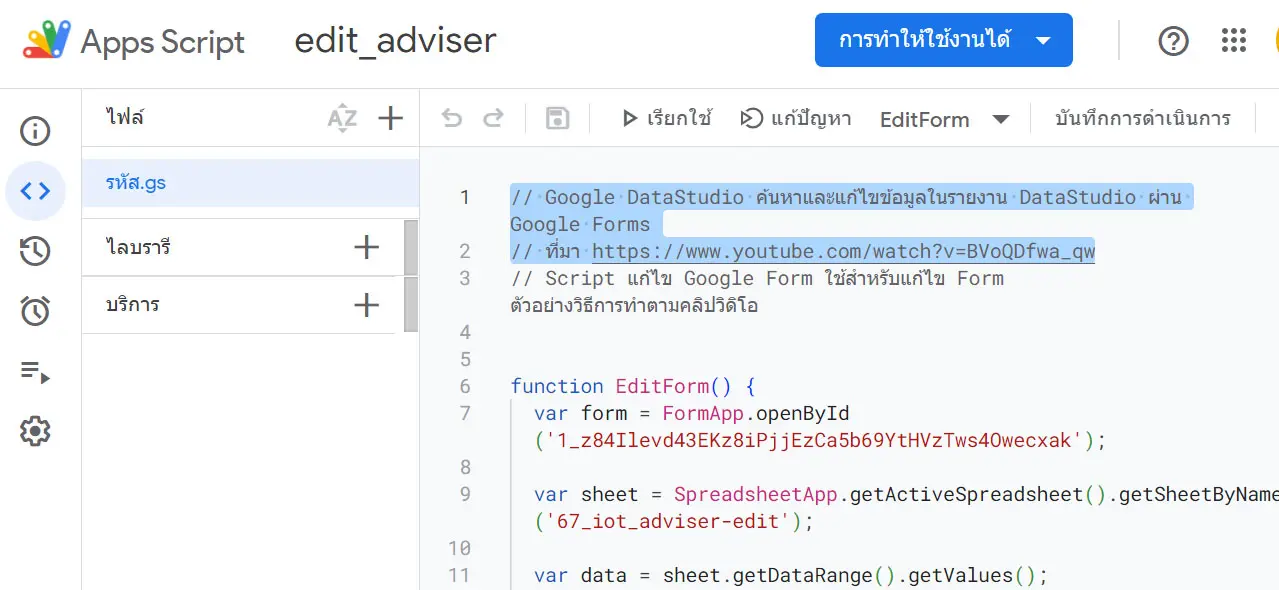Open the Executions list
The width and height of the screenshot is (1279, 590).
pyautogui.click(x=36, y=373)
